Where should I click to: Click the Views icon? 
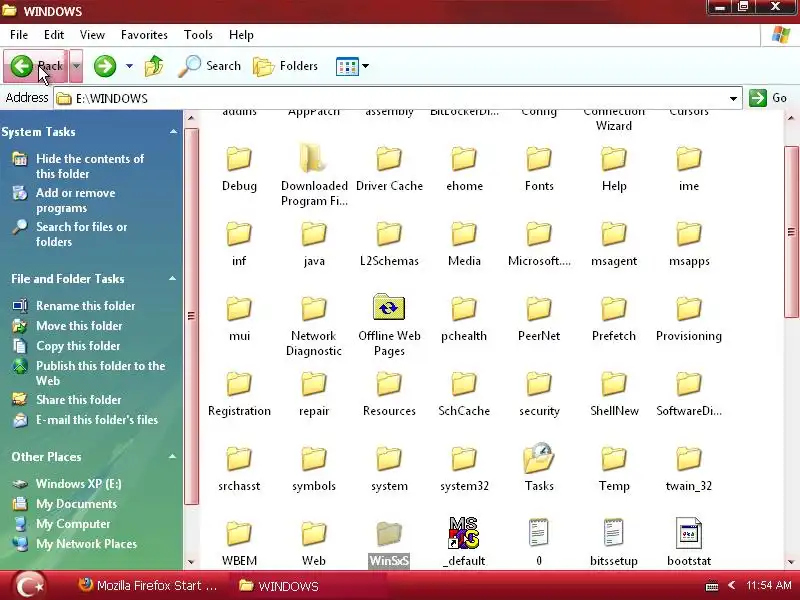(x=347, y=66)
